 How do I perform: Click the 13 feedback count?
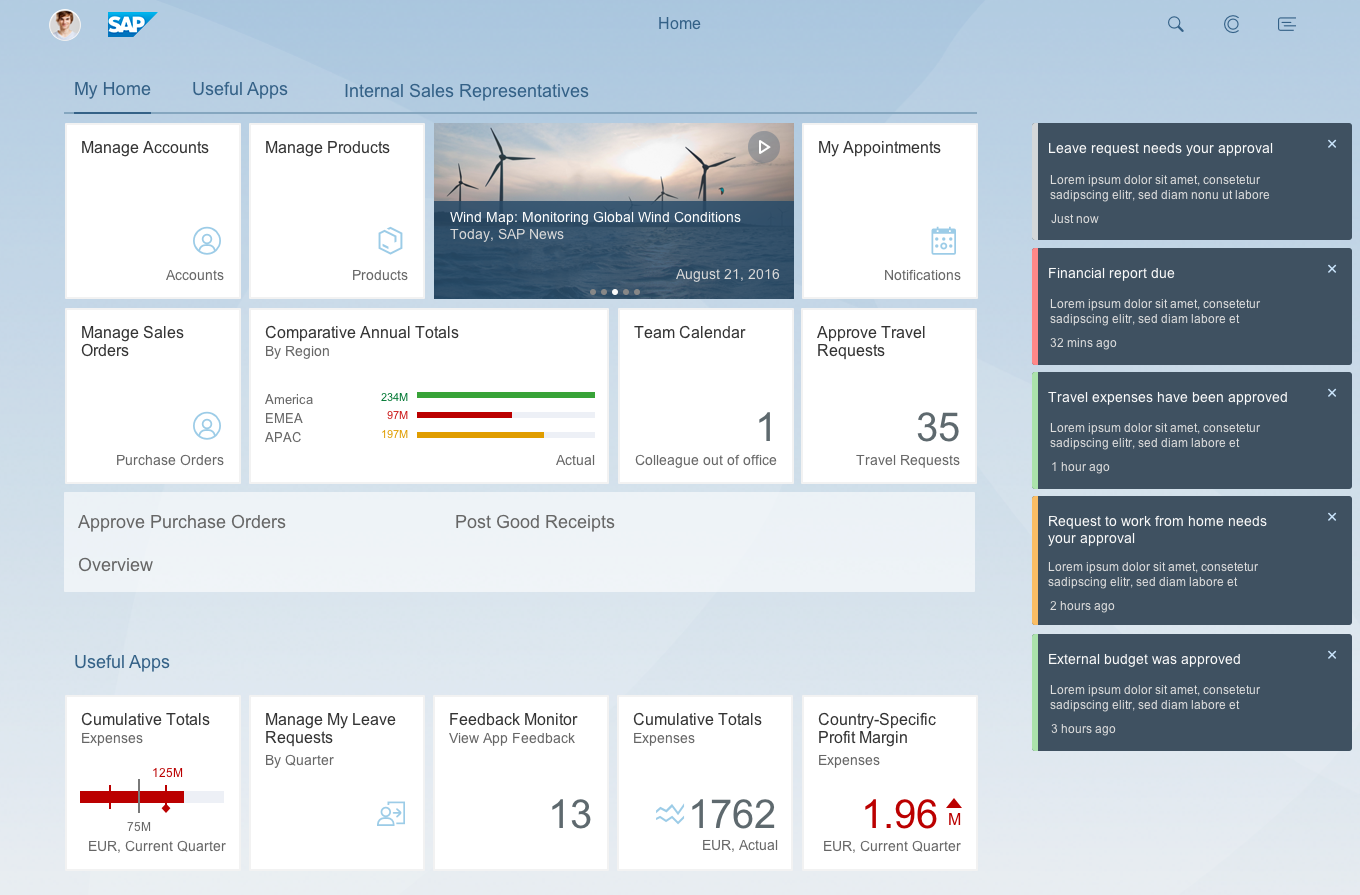[x=571, y=814]
